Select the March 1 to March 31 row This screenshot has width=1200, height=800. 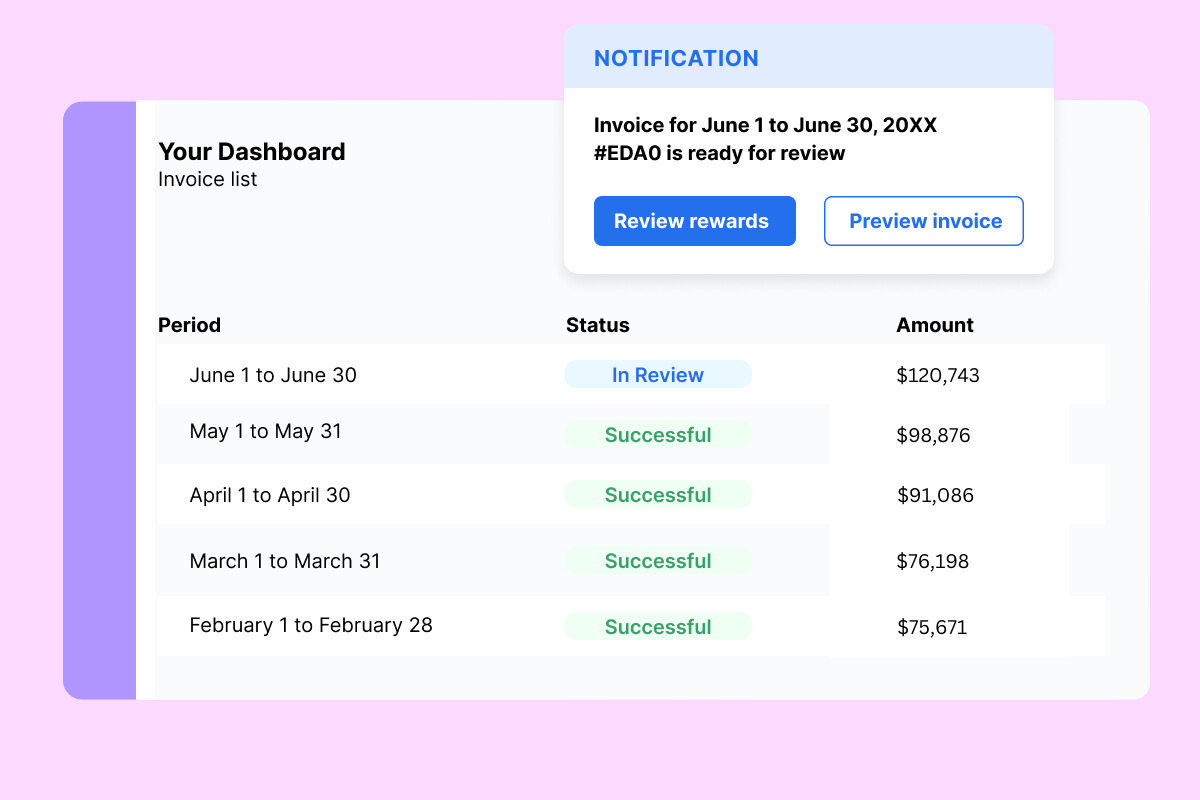pos(285,561)
